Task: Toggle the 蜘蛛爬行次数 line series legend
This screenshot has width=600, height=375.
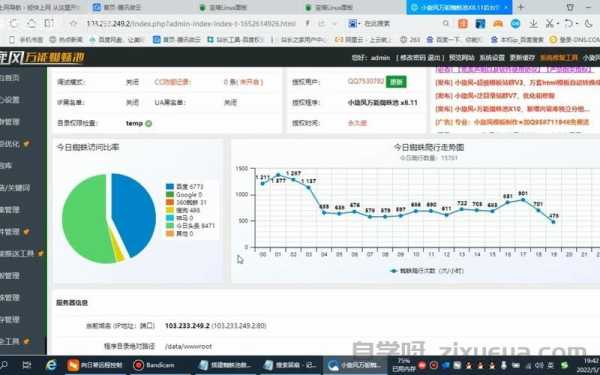Action: pos(427,271)
